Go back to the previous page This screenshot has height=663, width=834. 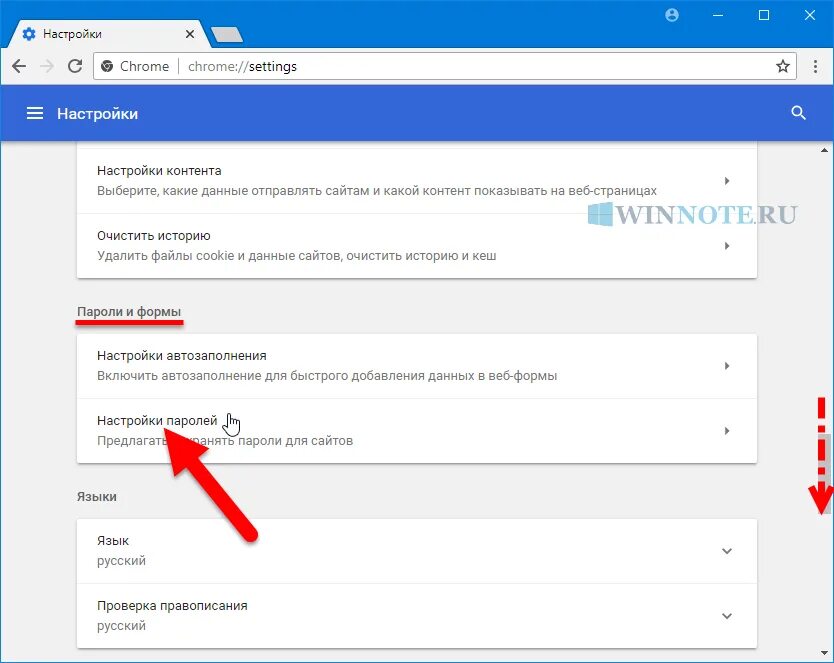pyautogui.click(x=19, y=66)
